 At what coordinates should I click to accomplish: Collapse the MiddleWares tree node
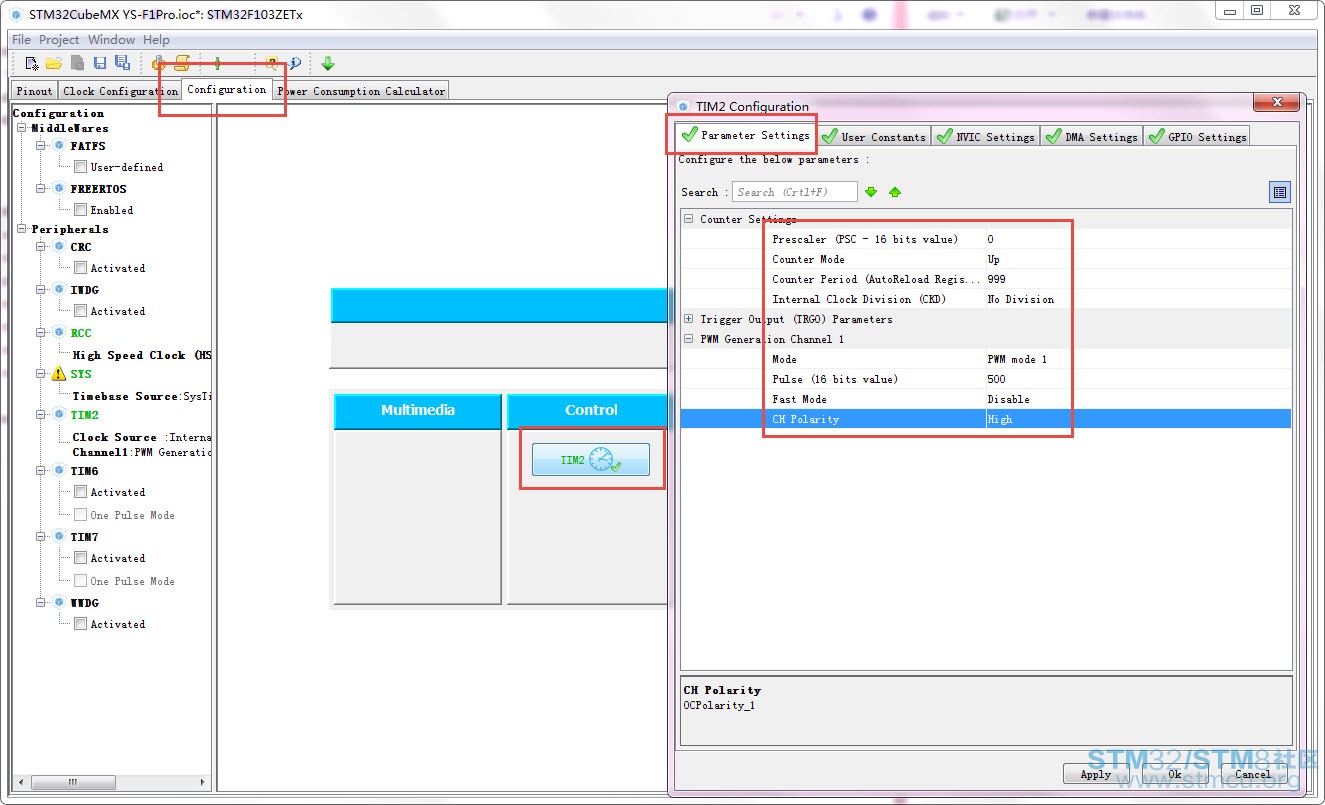pyautogui.click(x=23, y=128)
